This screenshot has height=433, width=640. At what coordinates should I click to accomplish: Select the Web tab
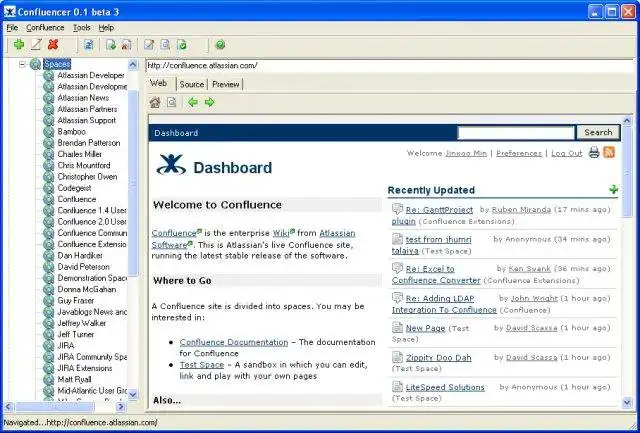159,83
